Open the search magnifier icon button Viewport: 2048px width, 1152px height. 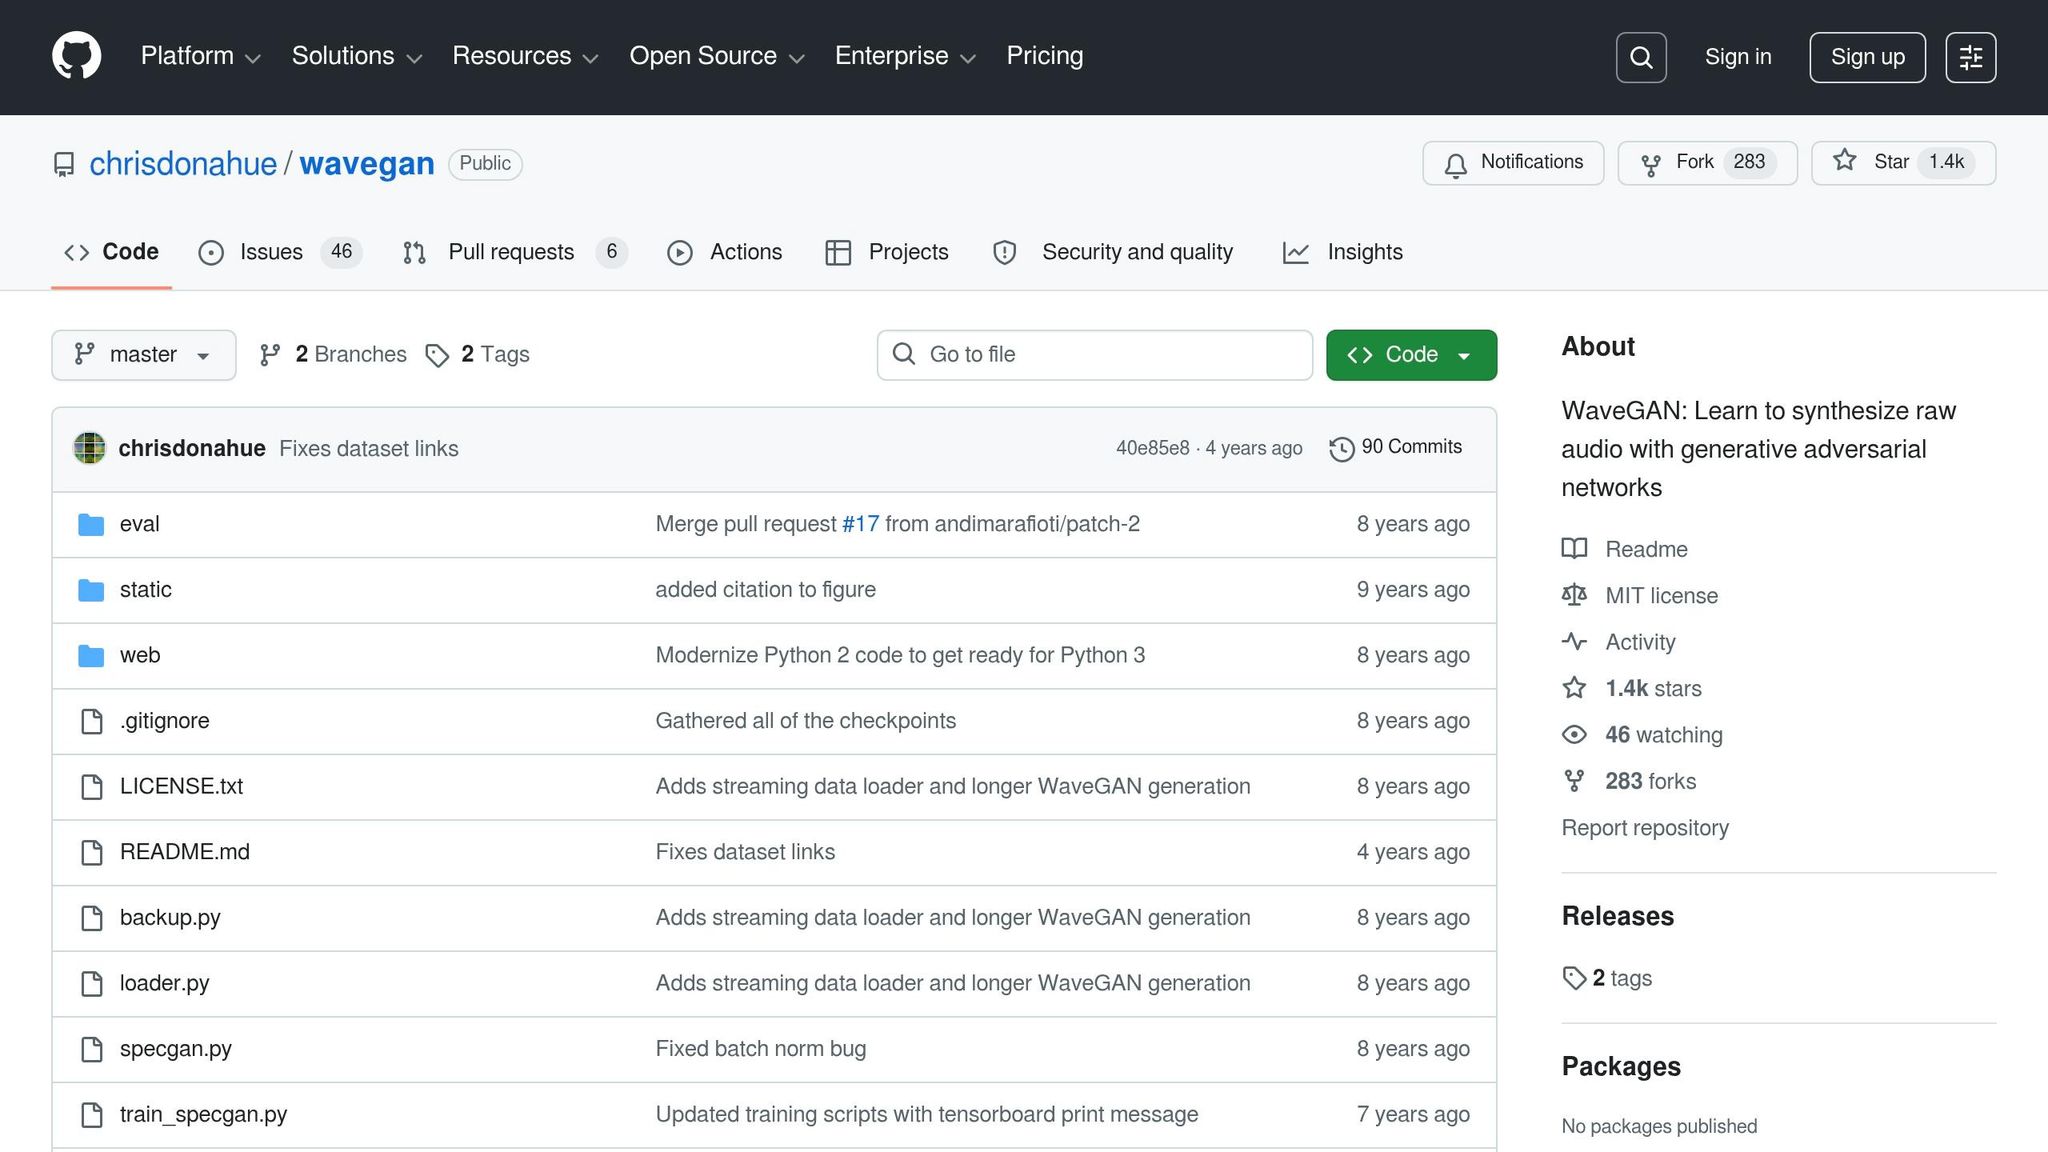click(1641, 57)
